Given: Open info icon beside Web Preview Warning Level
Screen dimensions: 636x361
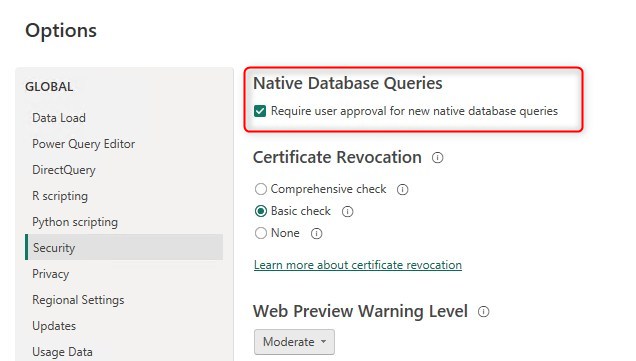Looking at the screenshot, I should (483, 312).
